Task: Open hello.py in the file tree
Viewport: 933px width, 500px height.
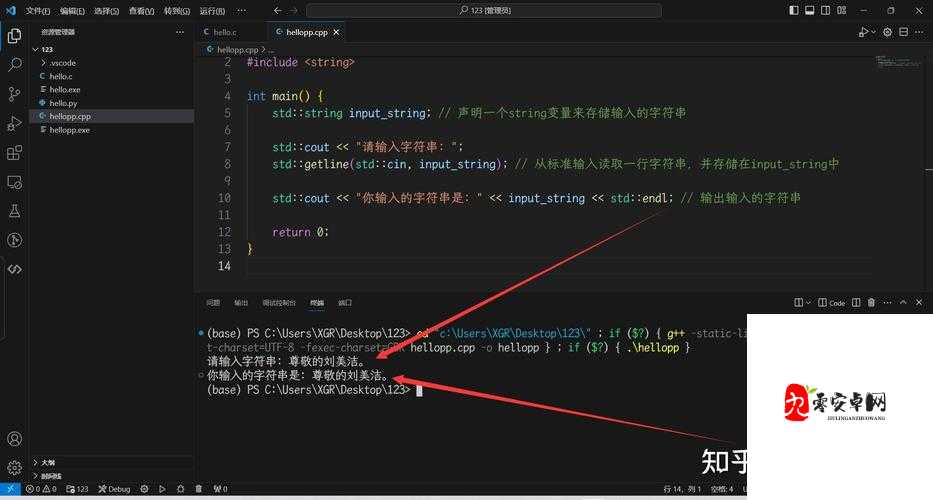Action: tap(112, 103)
